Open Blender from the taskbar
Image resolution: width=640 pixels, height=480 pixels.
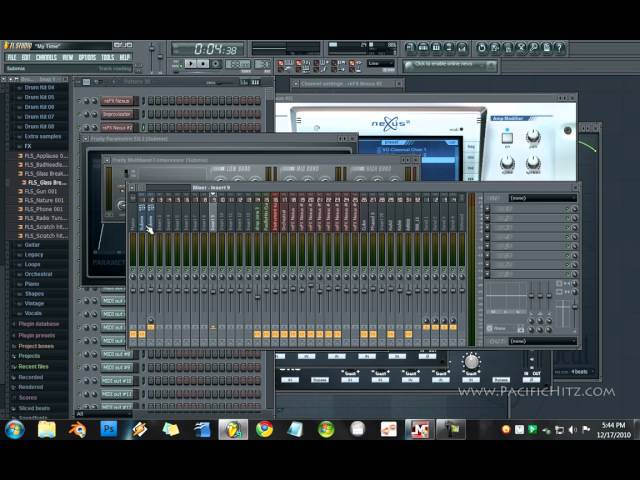click(x=77, y=429)
